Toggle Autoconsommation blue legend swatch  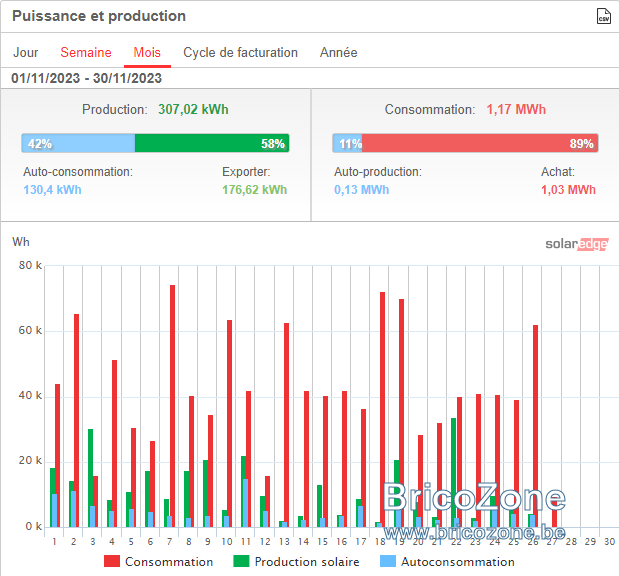pyautogui.click(x=388, y=561)
